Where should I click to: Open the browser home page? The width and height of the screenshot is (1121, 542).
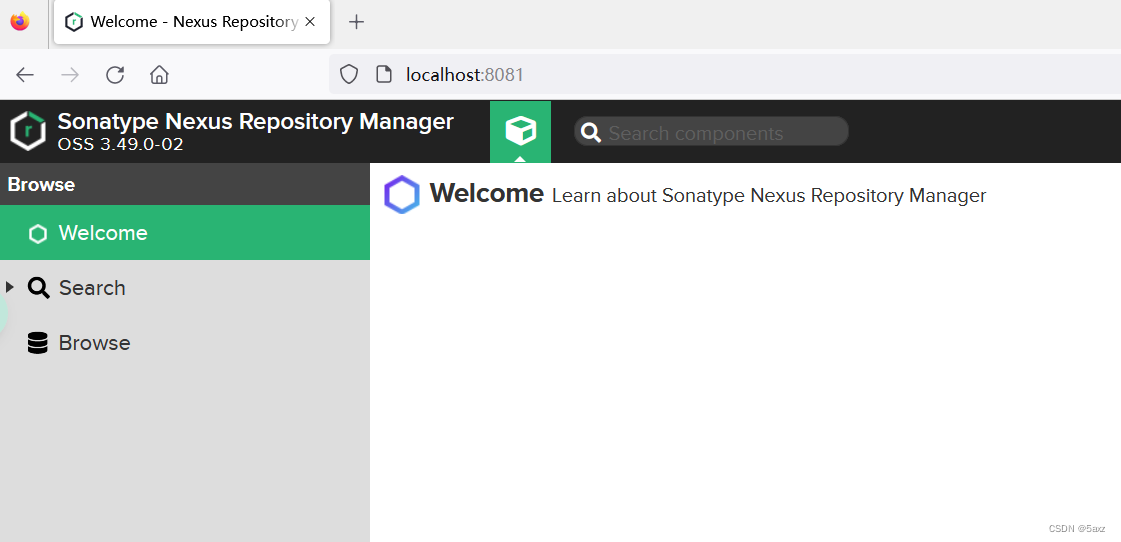pyautogui.click(x=159, y=75)
